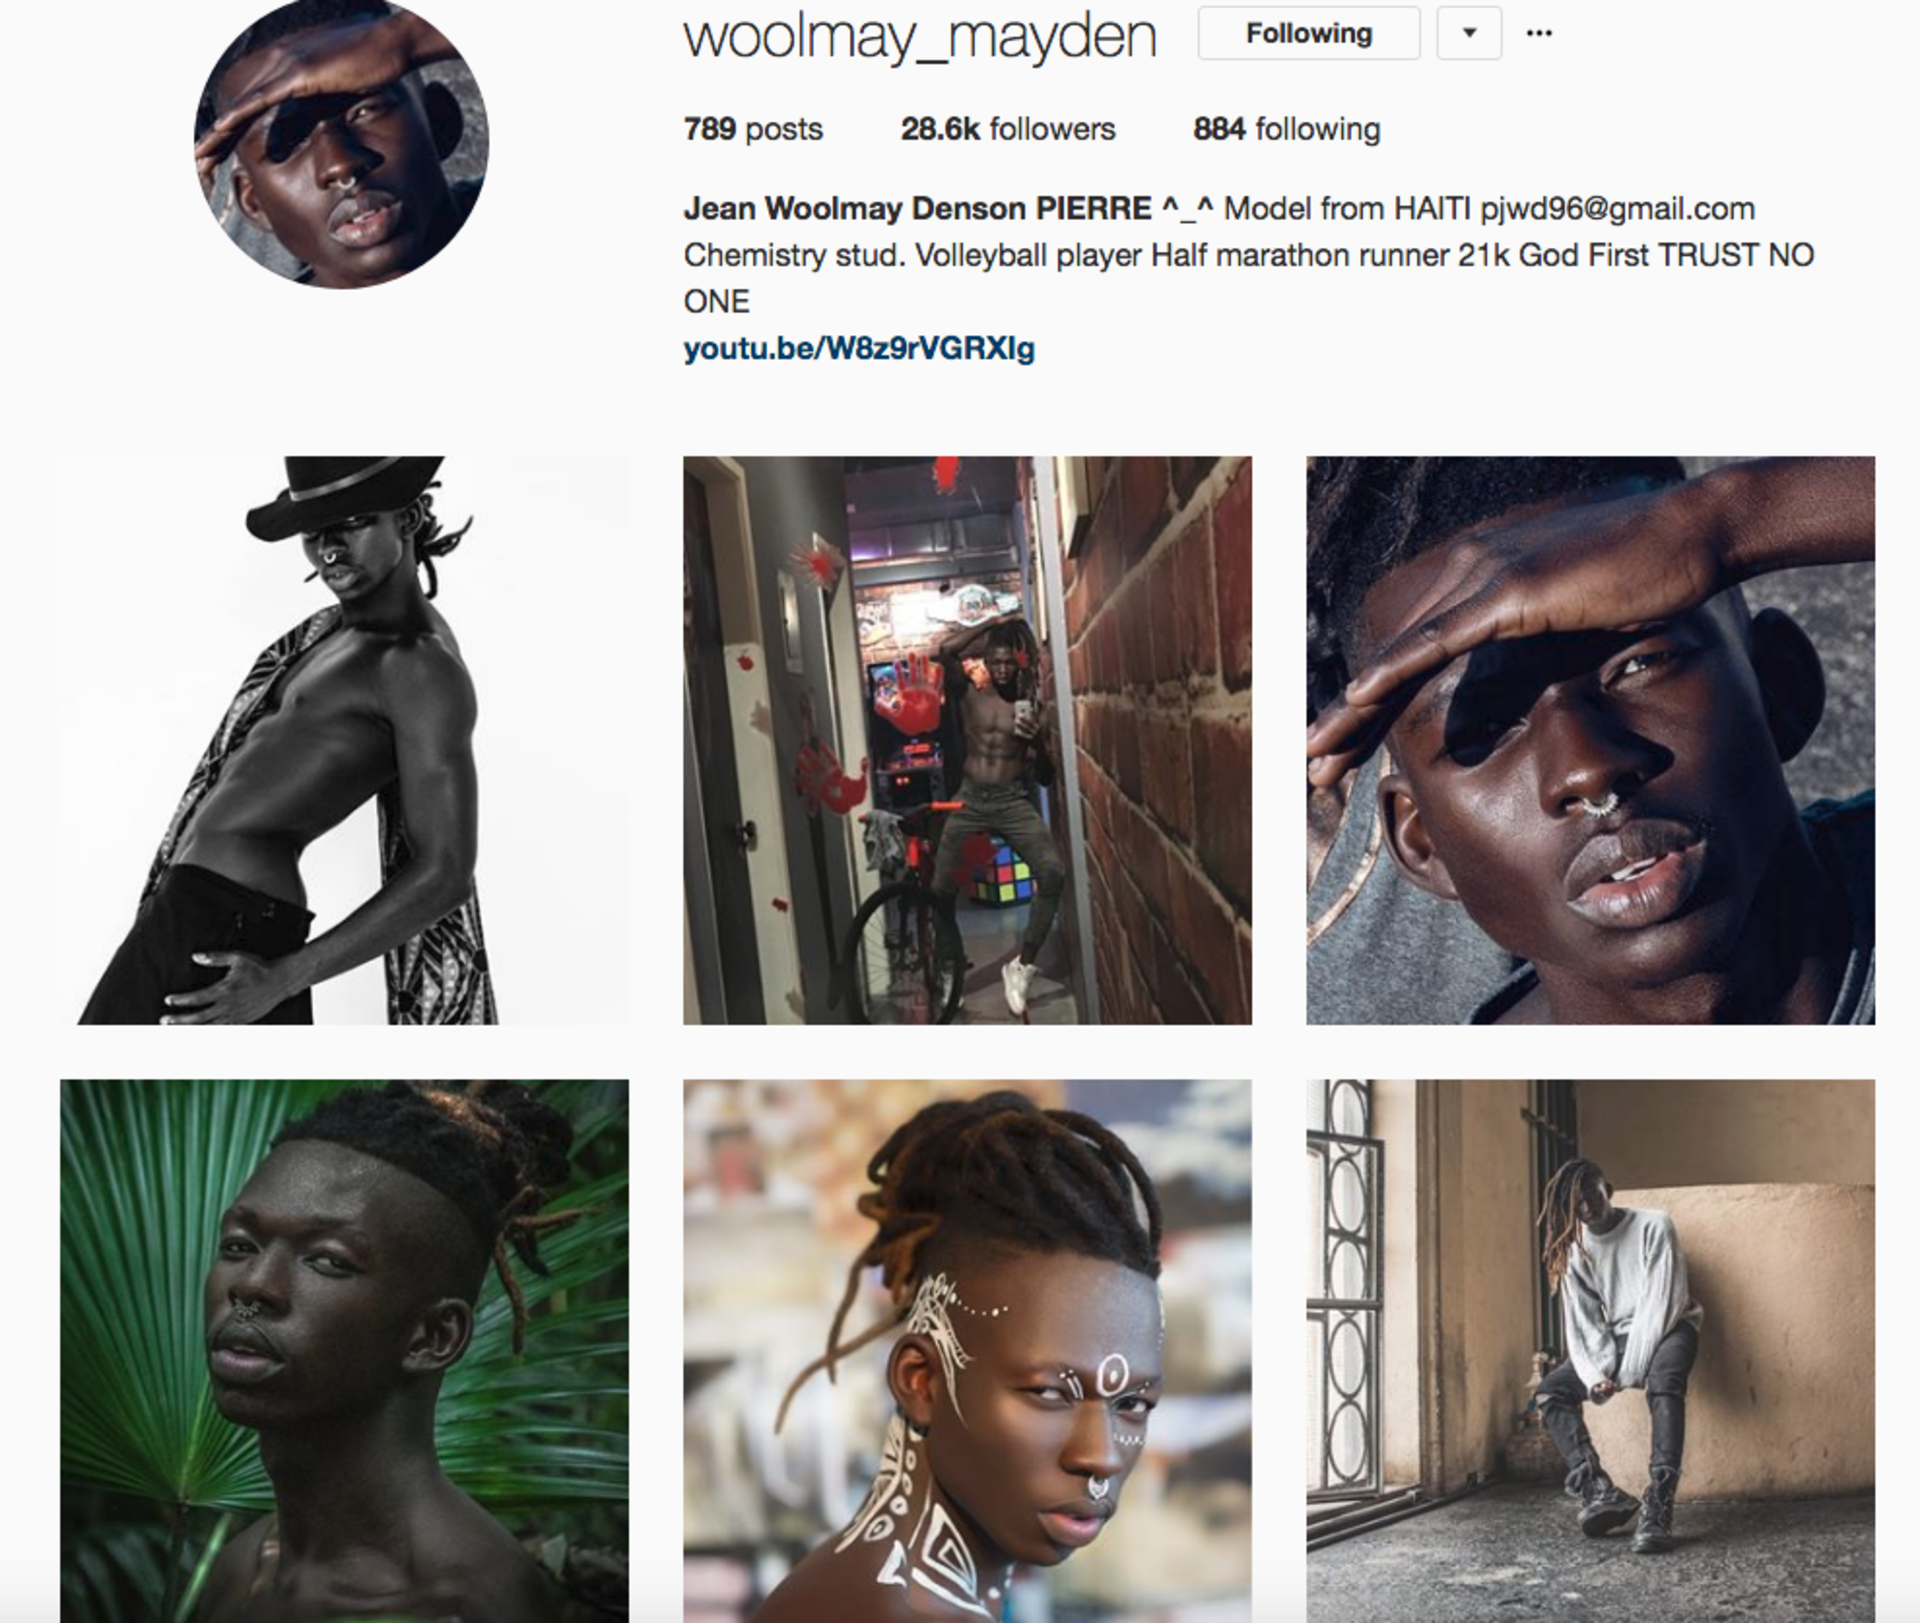Click the 789 posts count

(x=753, y=129)
